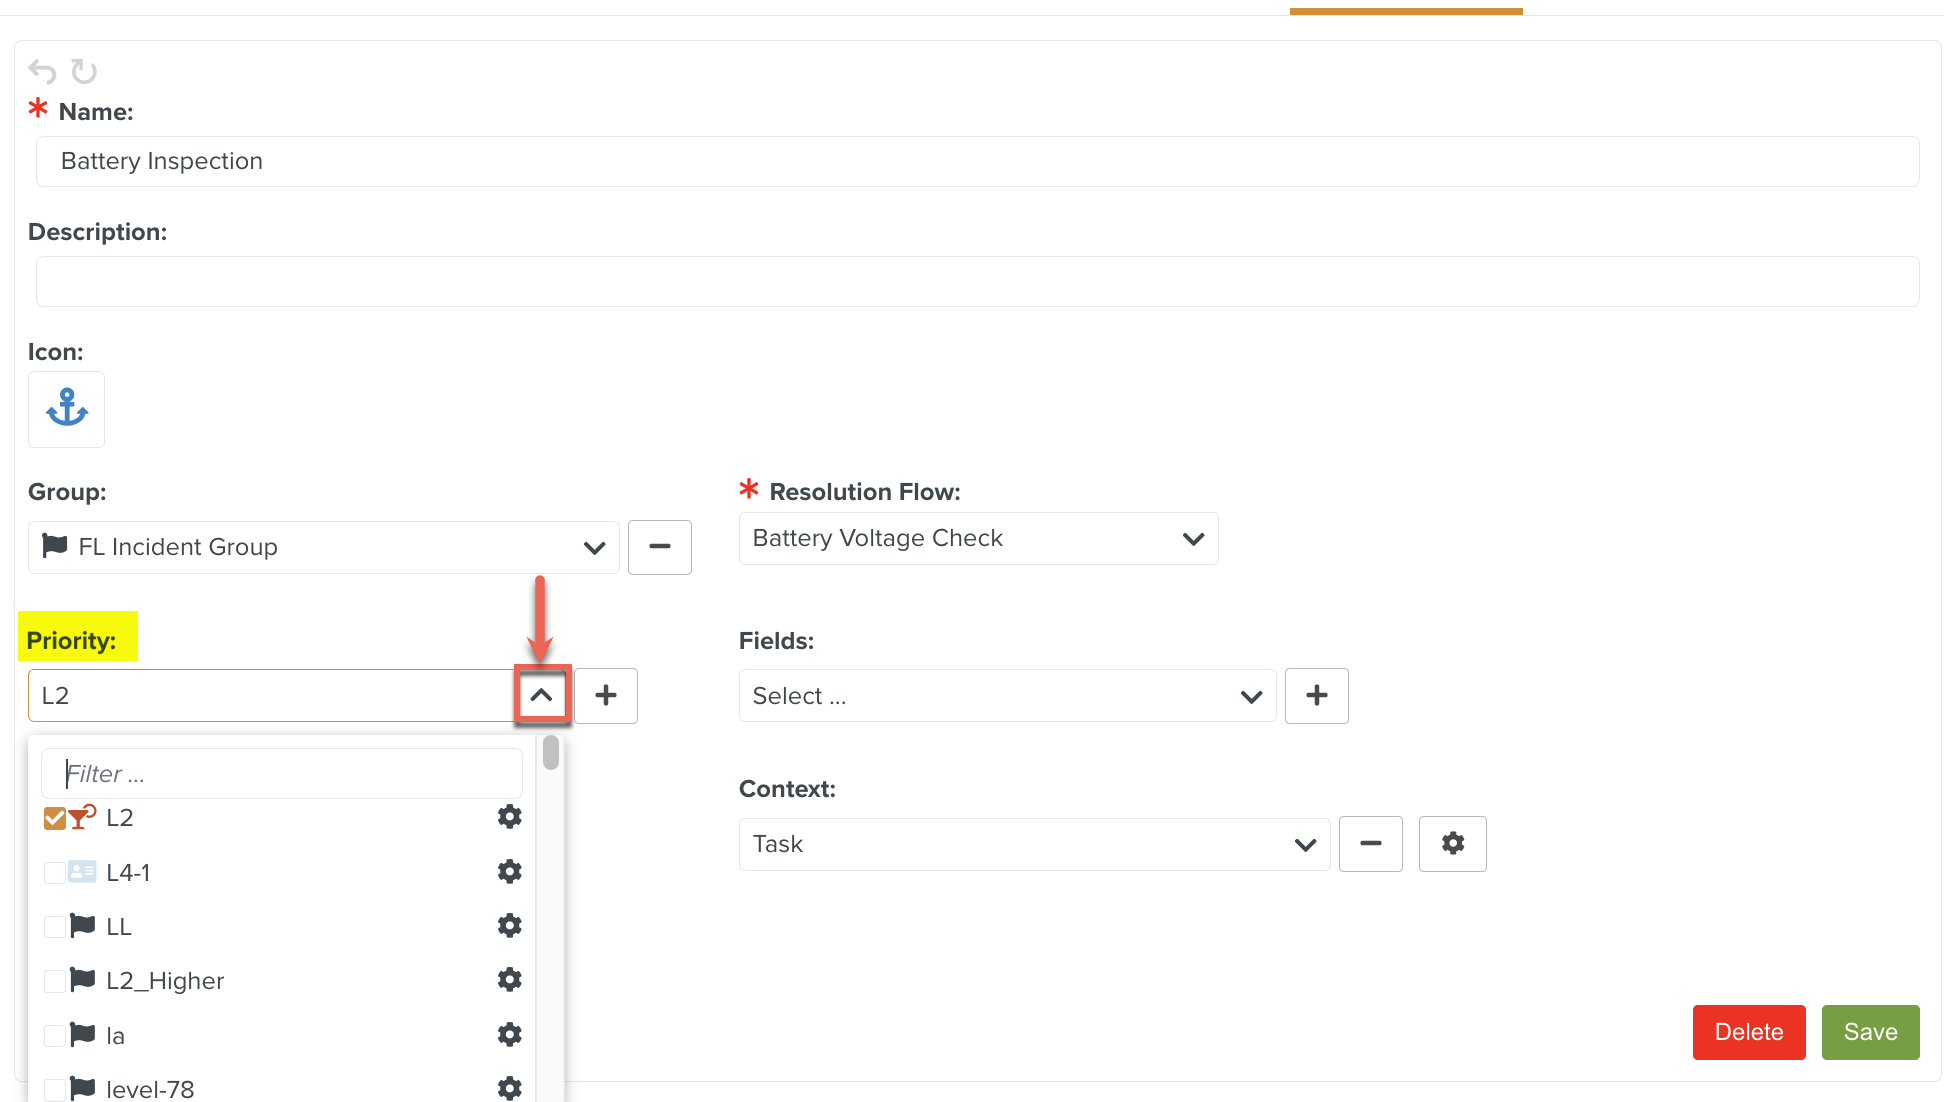This screenshot has height=1102, width=1944.
Task: Click the Delete button
Action: coord(1748,1031)
